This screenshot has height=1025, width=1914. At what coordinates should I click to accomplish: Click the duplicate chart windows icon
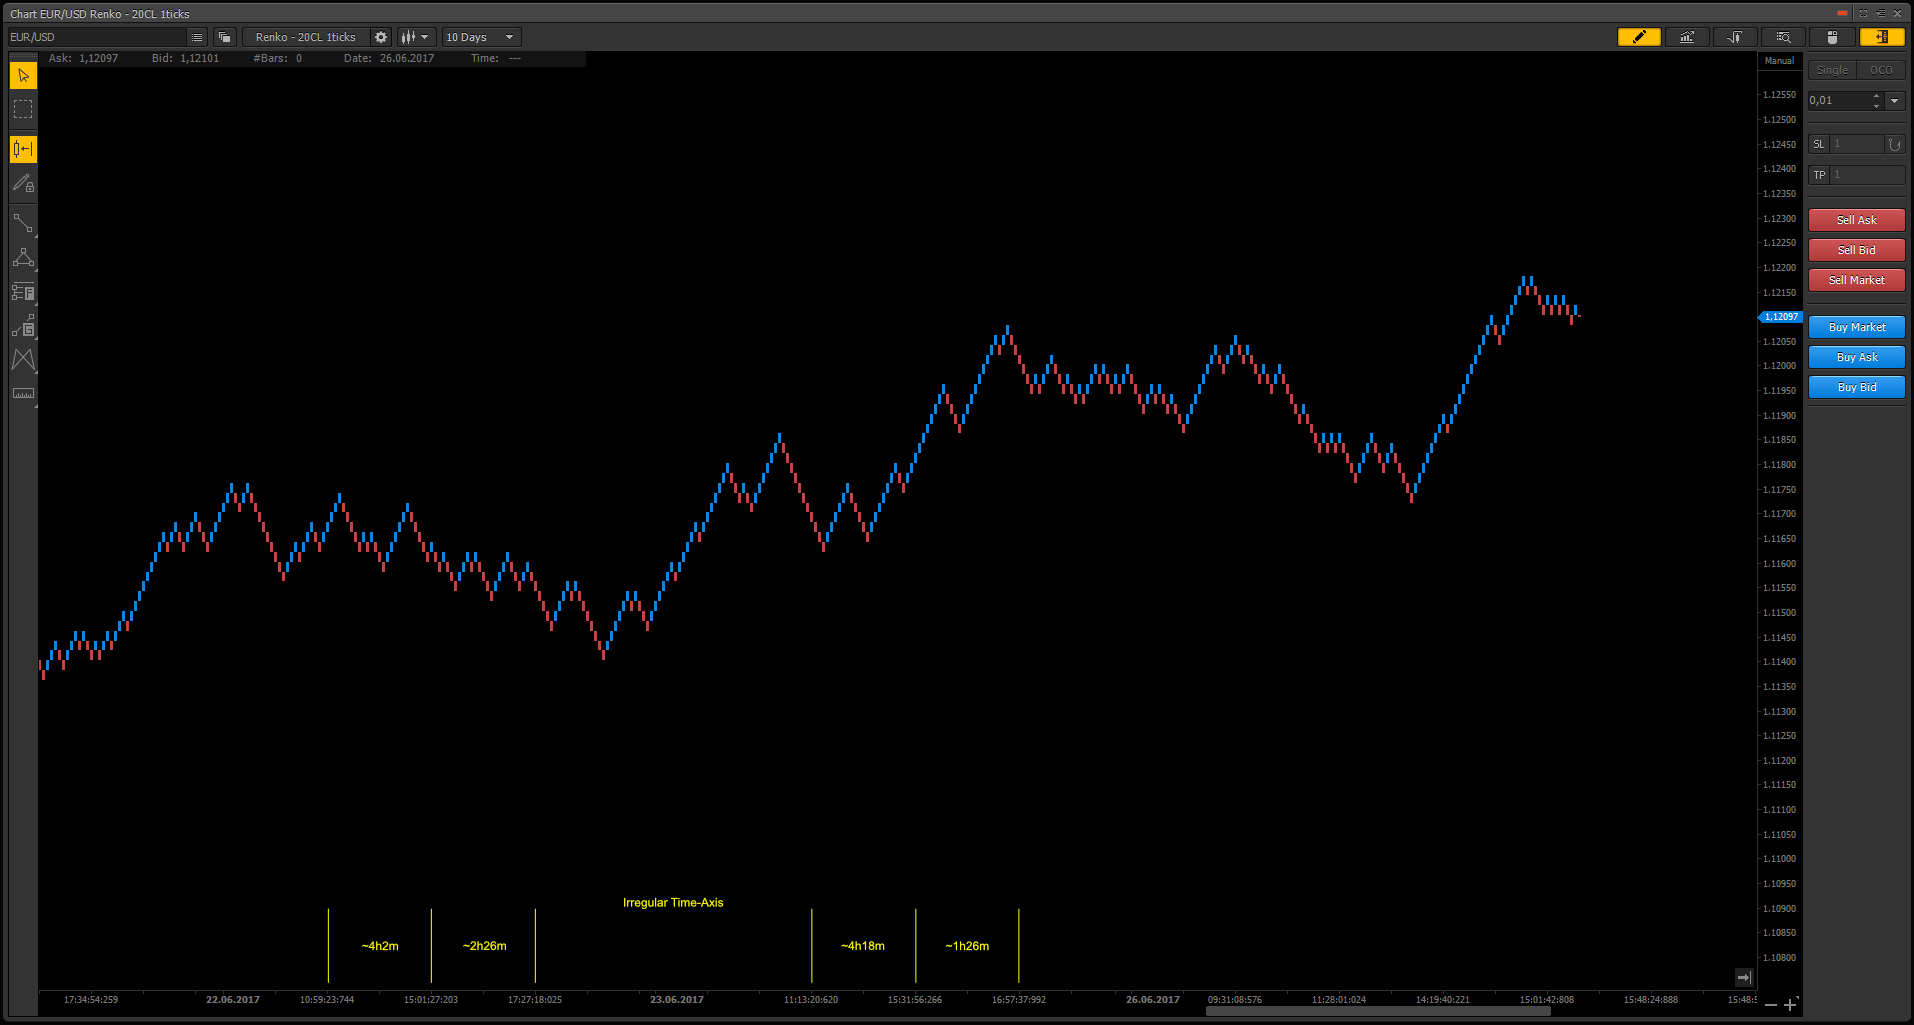(225, 37)
